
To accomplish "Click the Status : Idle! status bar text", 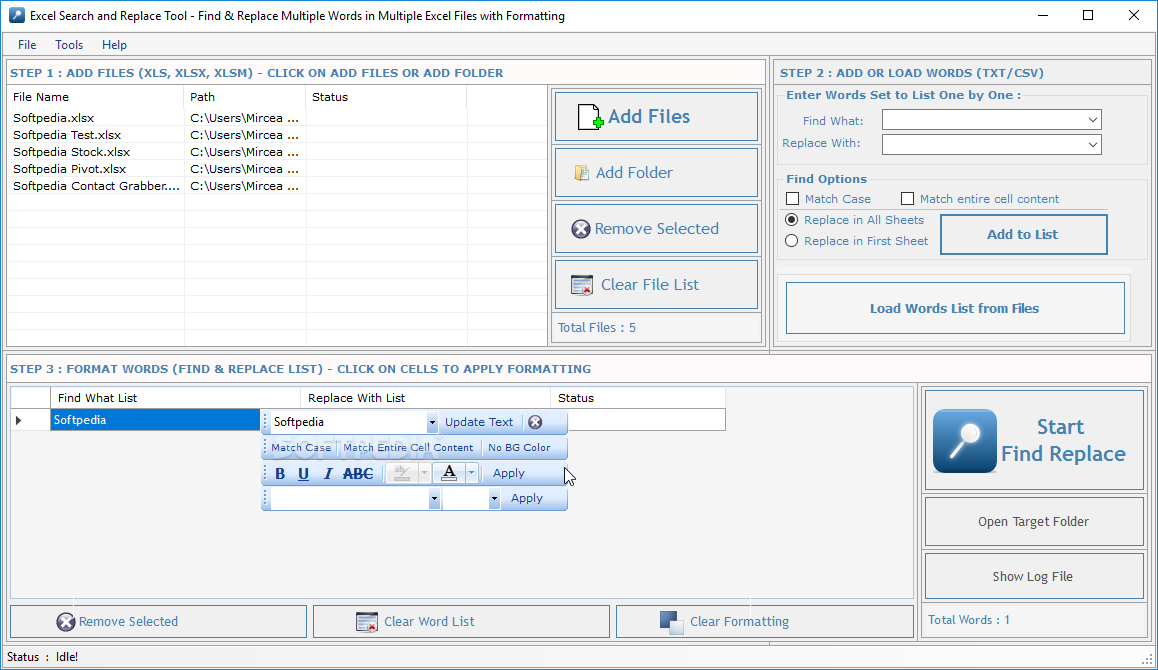I will pyautogui.click(x=42, y=657).
